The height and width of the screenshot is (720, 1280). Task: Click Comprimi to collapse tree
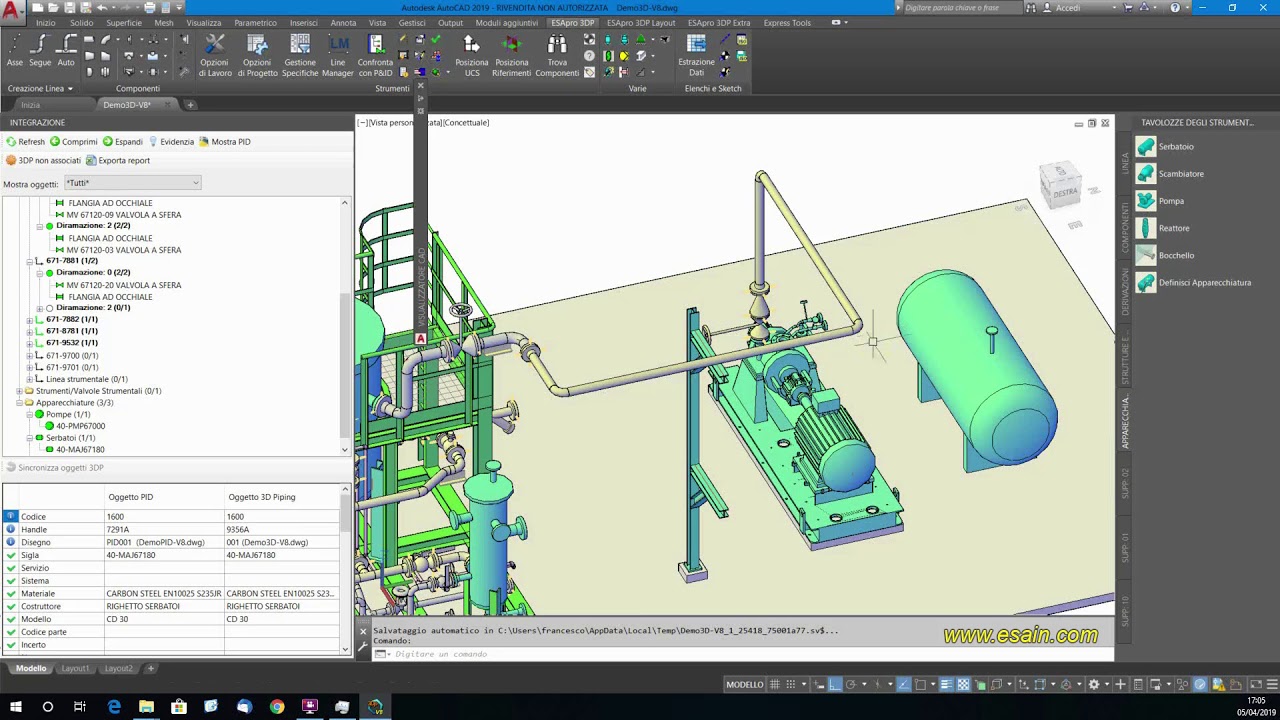point(74,142)
